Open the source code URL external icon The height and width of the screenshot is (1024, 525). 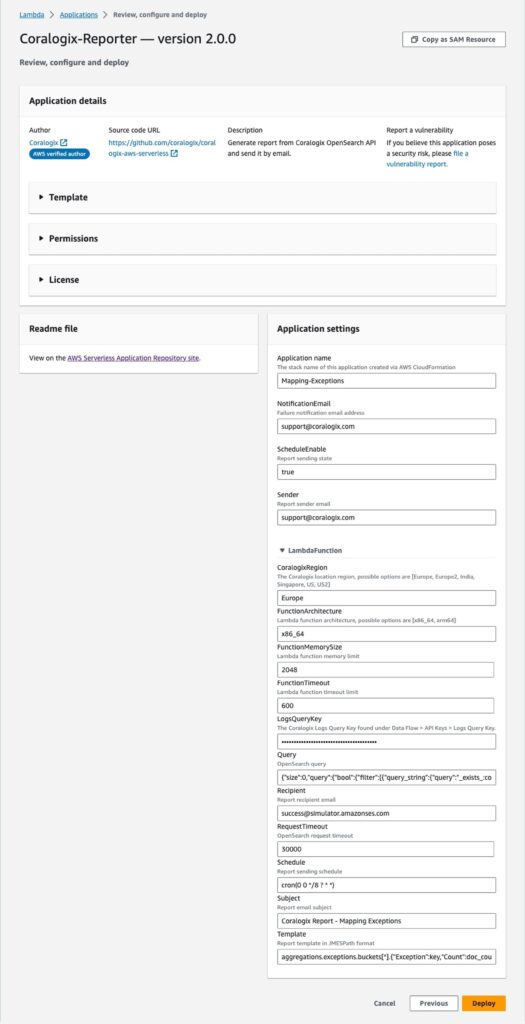[x=174, y=154]
